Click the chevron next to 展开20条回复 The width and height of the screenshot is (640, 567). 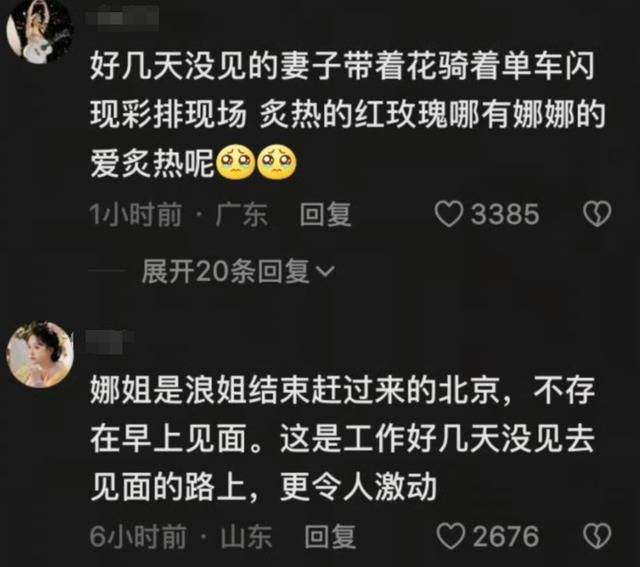325,271
